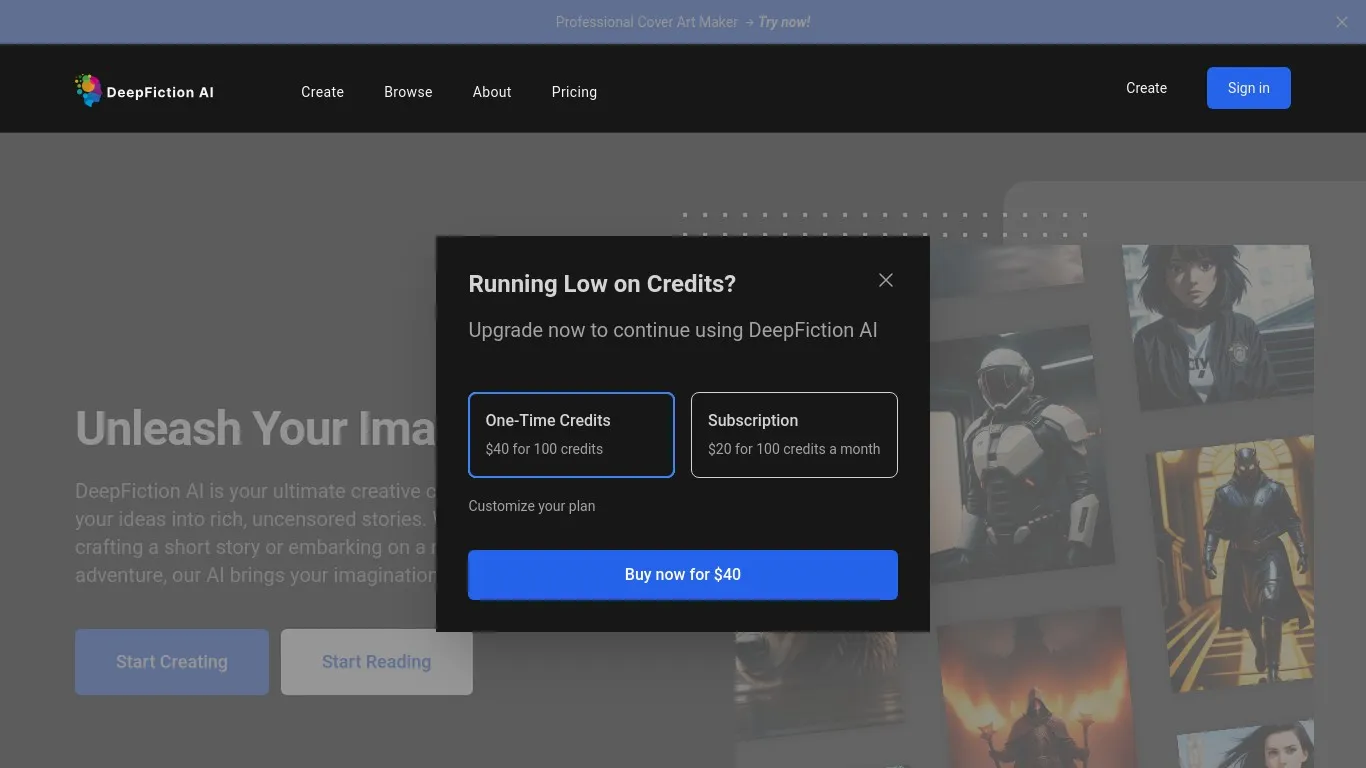The image size is (1366, 768).
Task: Select the One-Time Credits option
Action: click(x=571, y=435)
